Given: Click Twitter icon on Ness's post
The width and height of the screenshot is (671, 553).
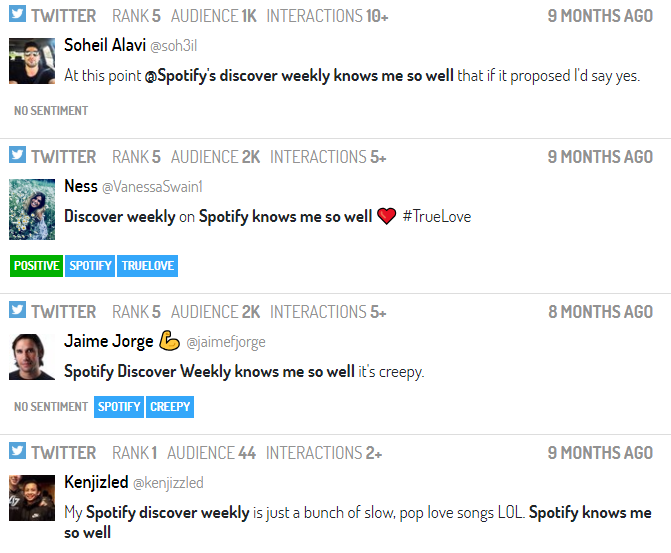Looking at the screenshot, I should coord(18,155).
